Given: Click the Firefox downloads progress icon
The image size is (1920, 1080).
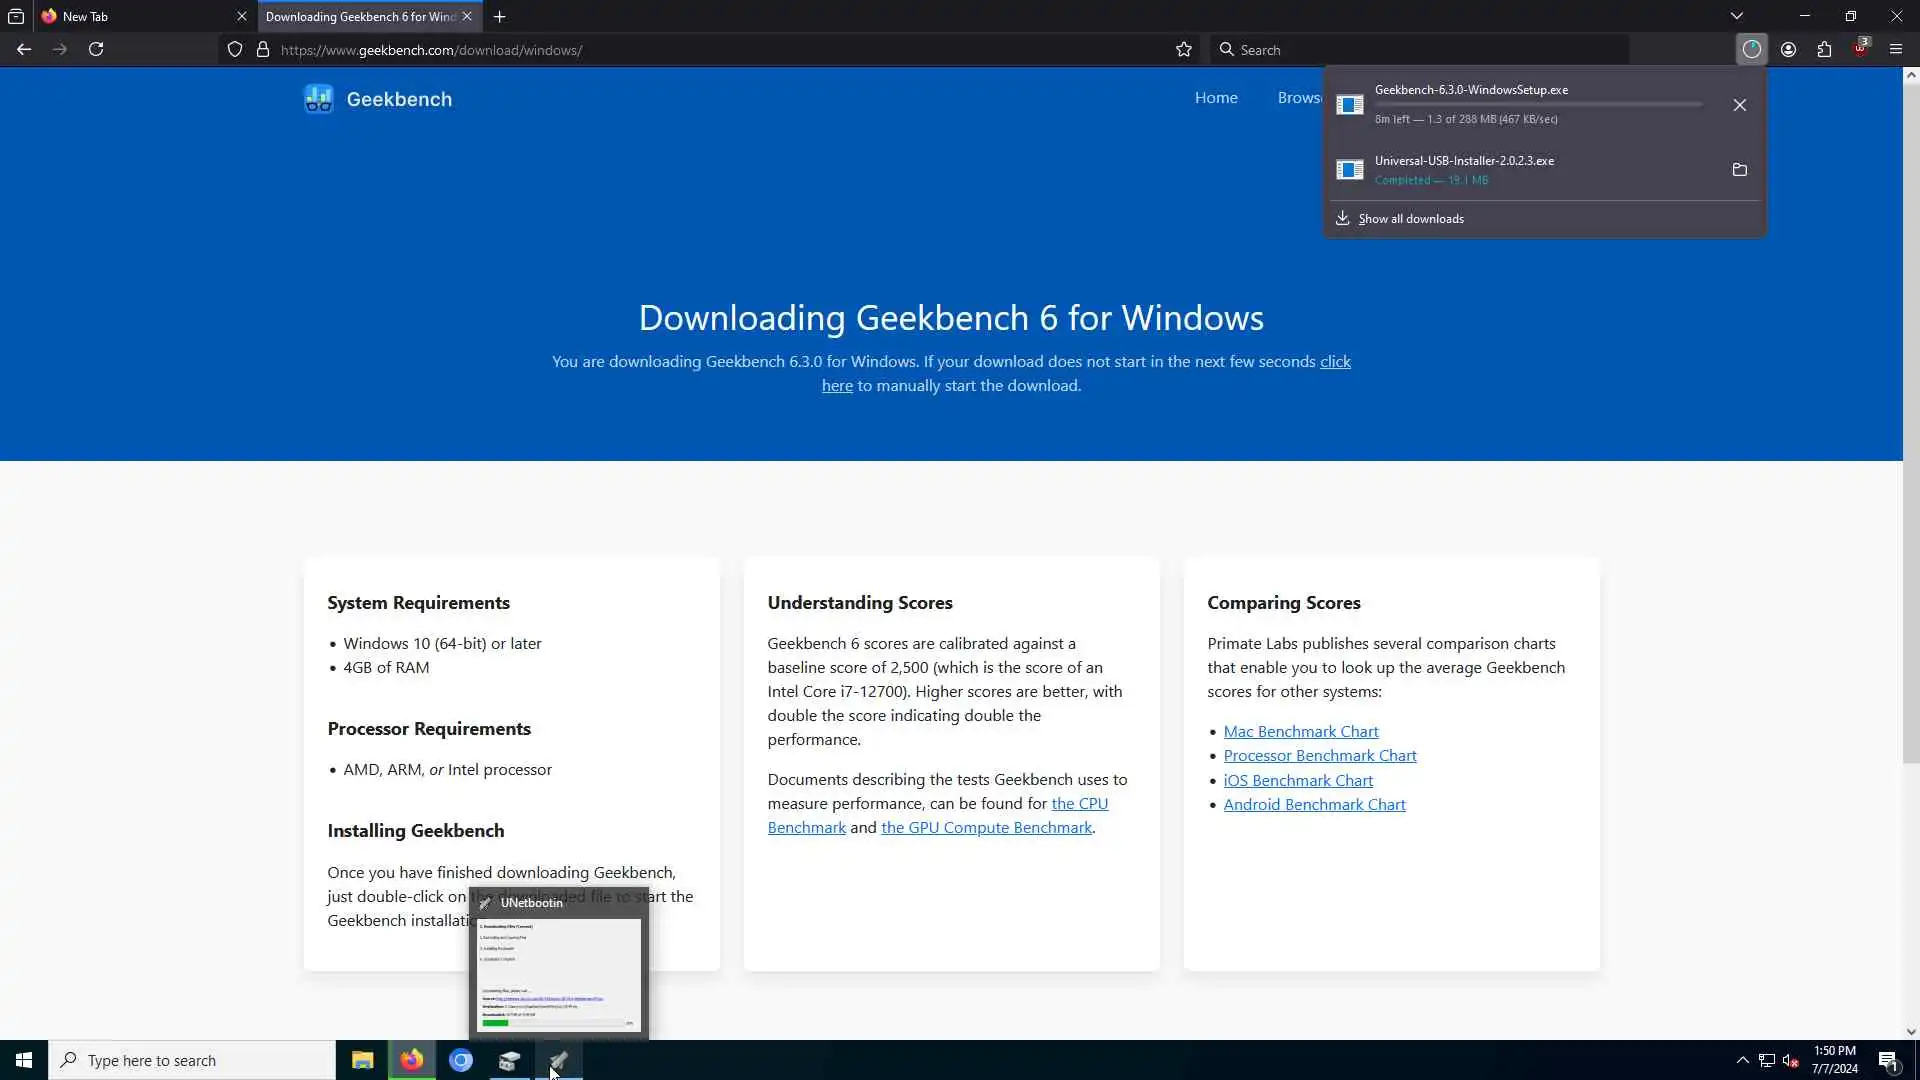Looking at the screenshot, I should coord(1751,49).
